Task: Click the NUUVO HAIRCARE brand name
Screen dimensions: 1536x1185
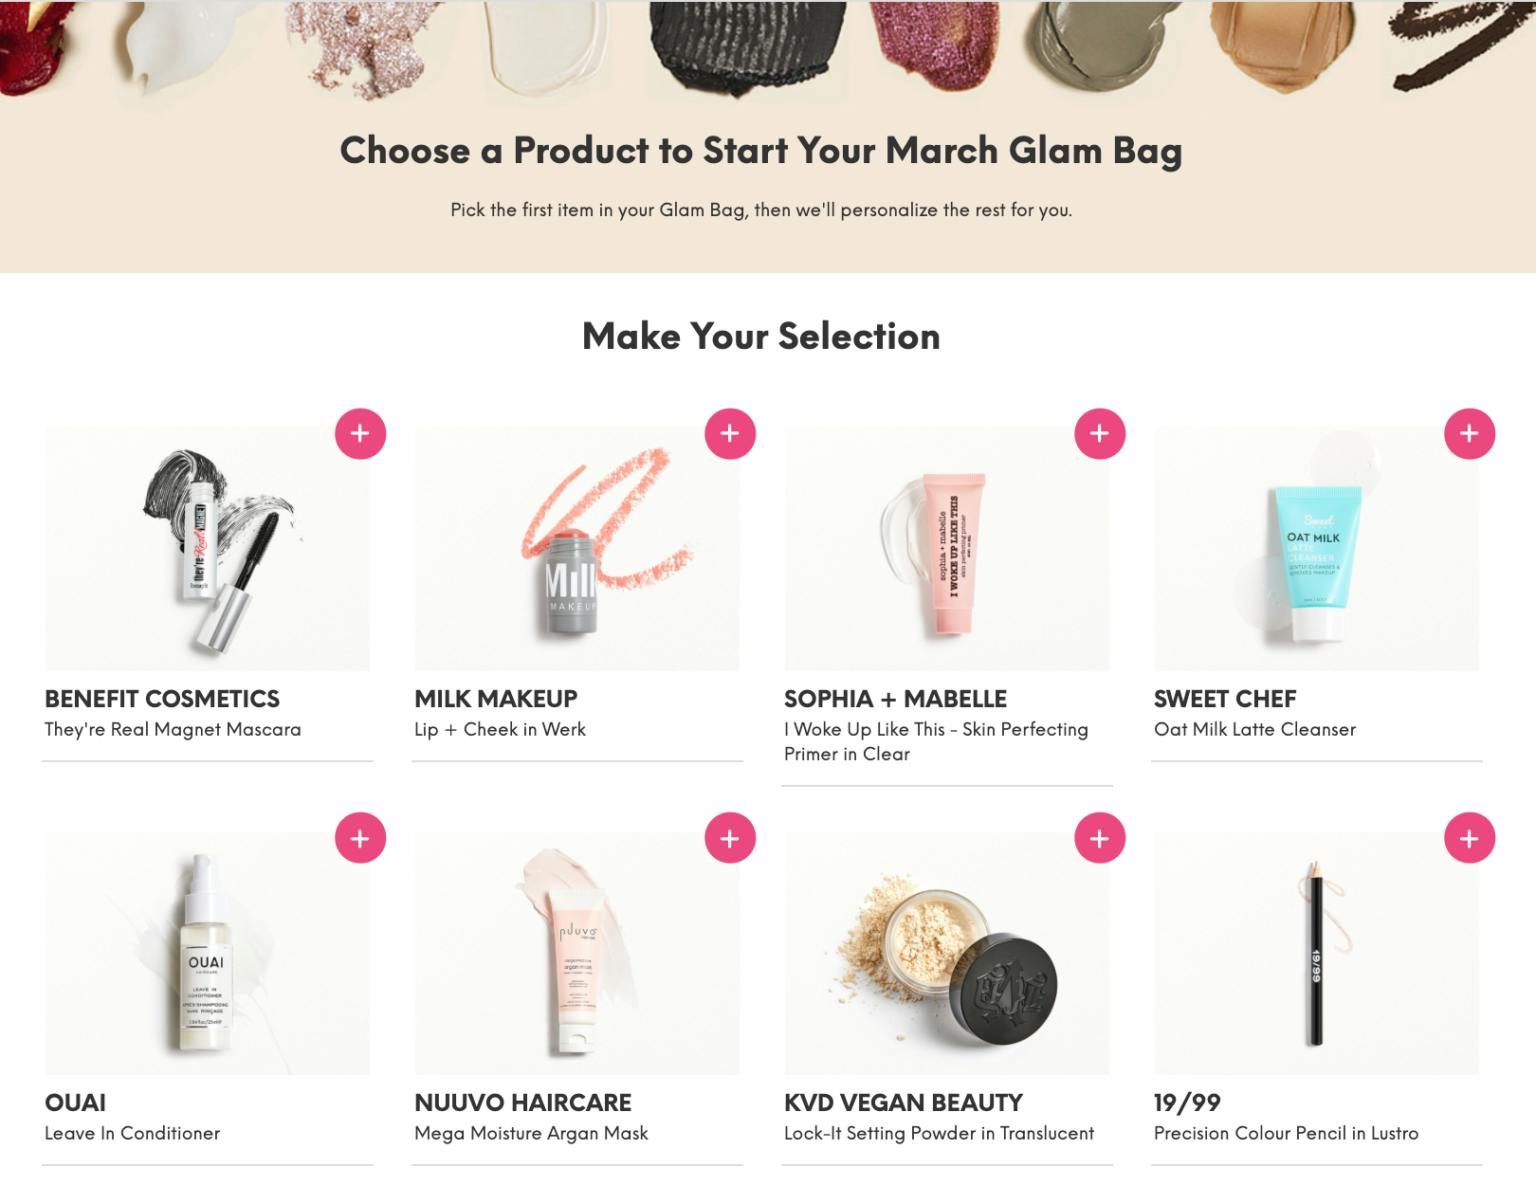Action: point(523,1103)
